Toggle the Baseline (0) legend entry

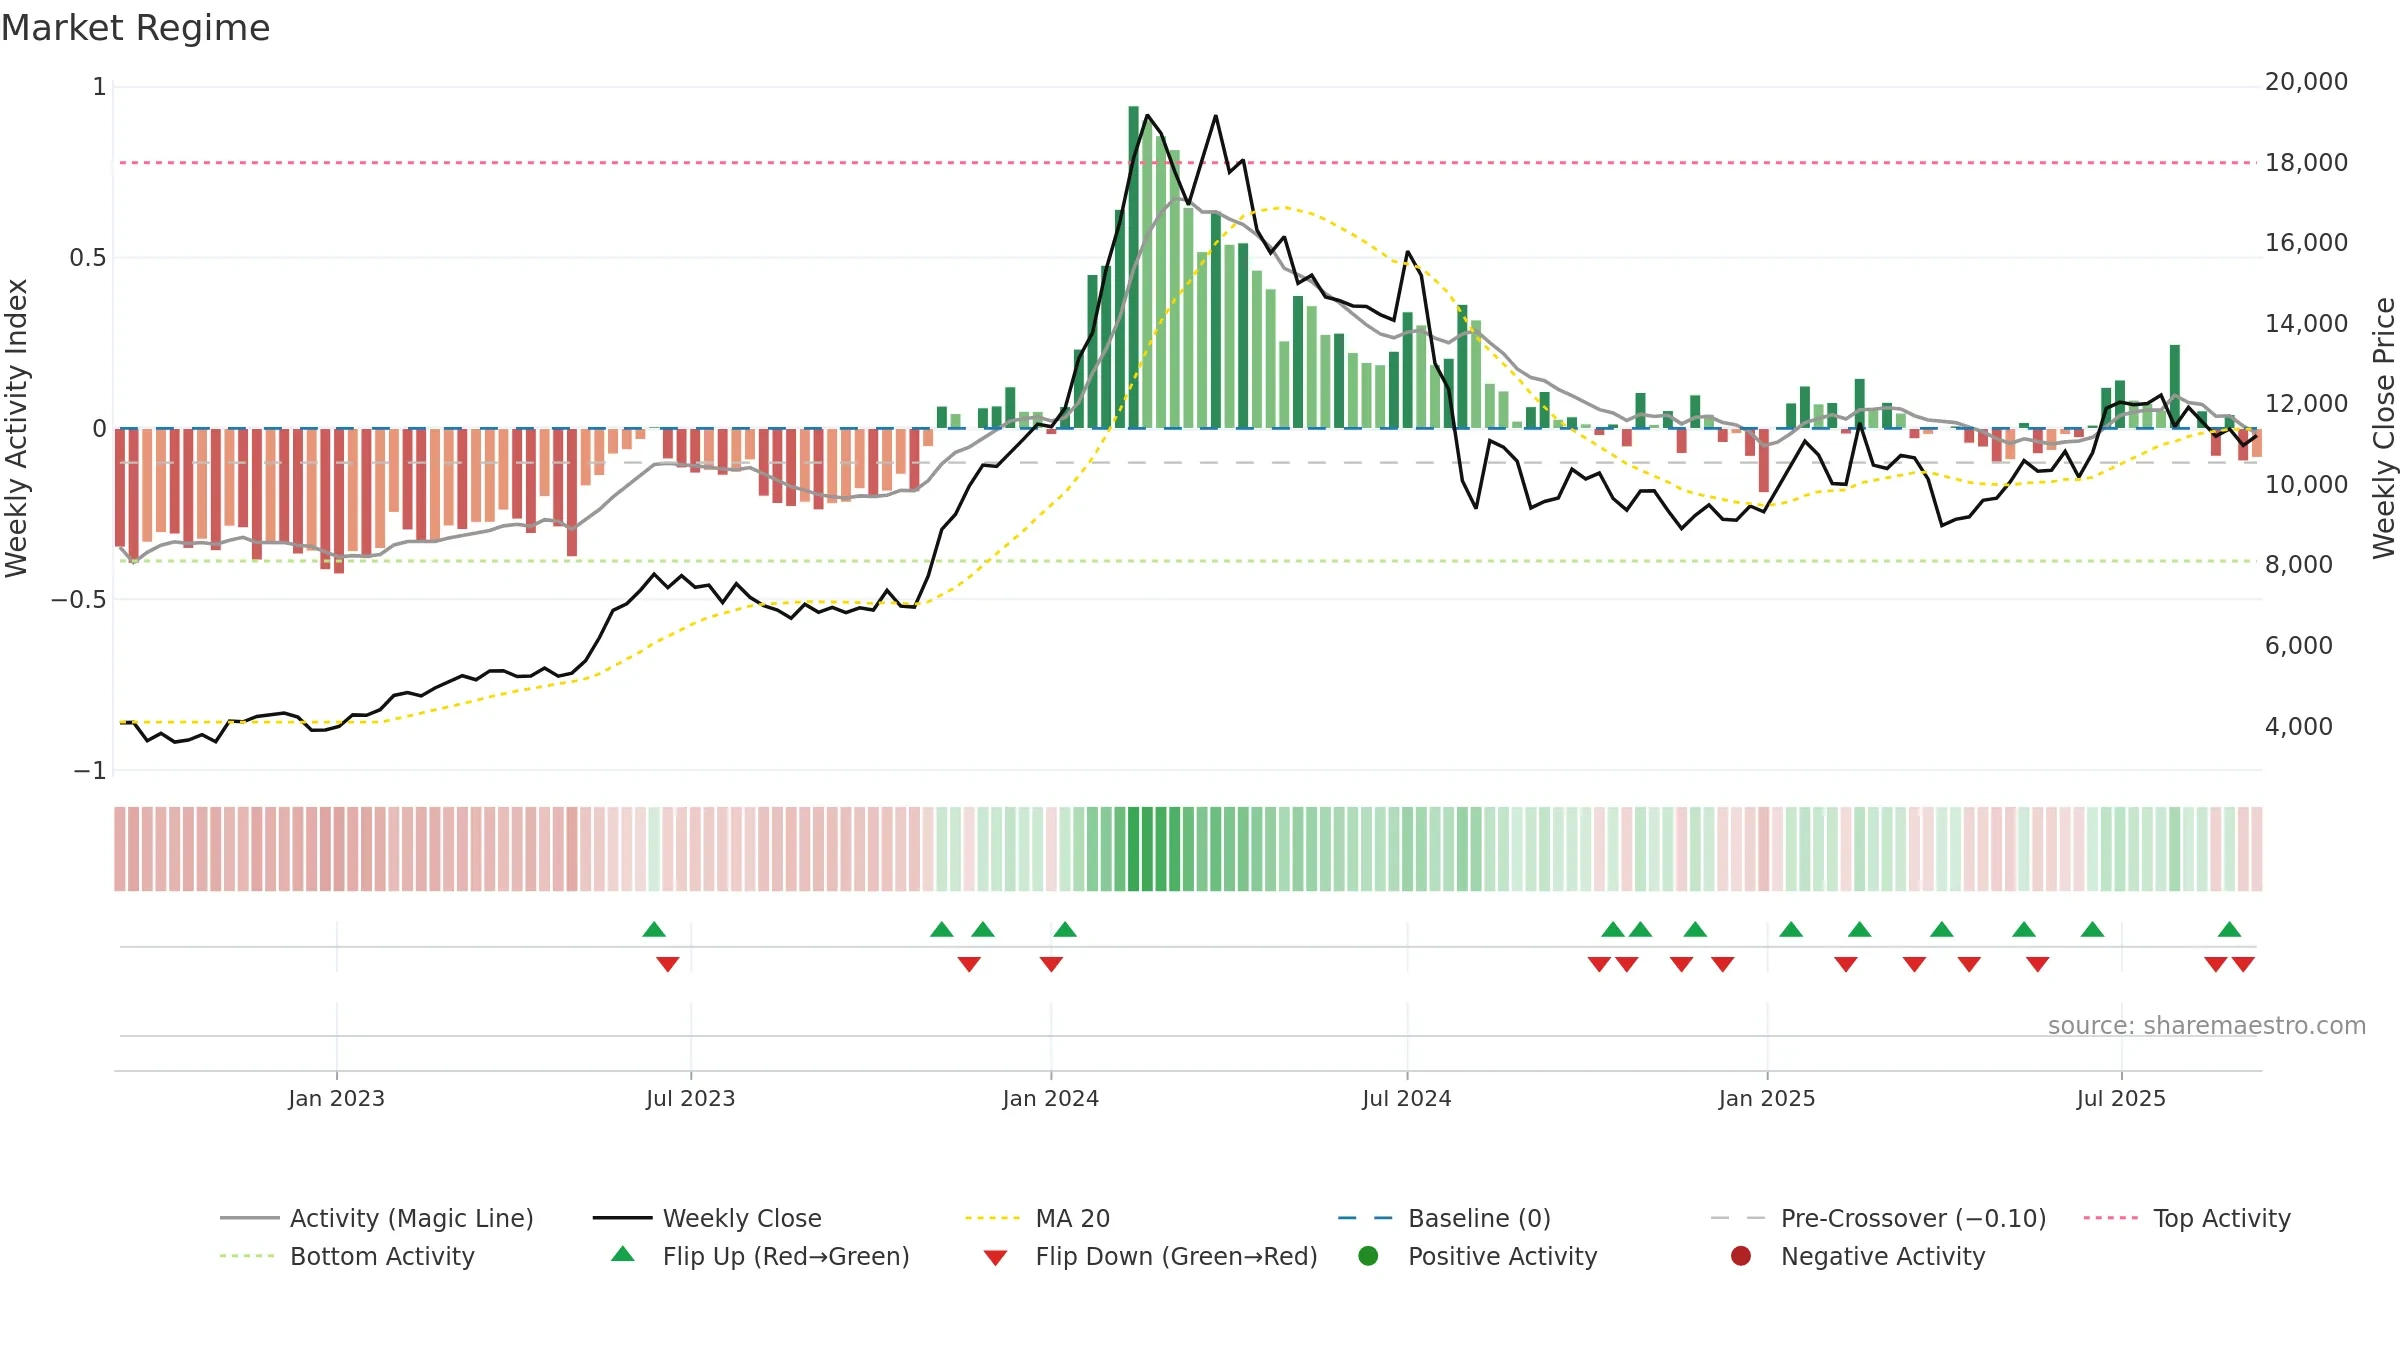[1444, 1218]
